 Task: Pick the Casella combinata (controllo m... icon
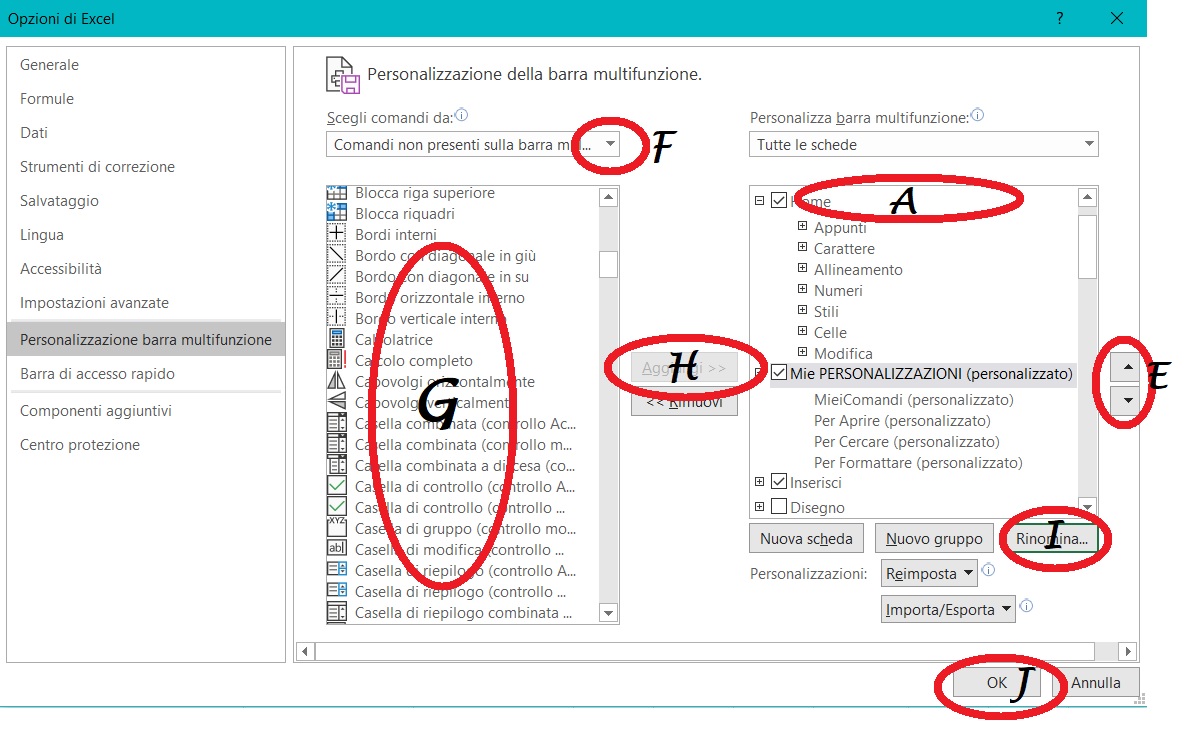(x=336, y=444)
